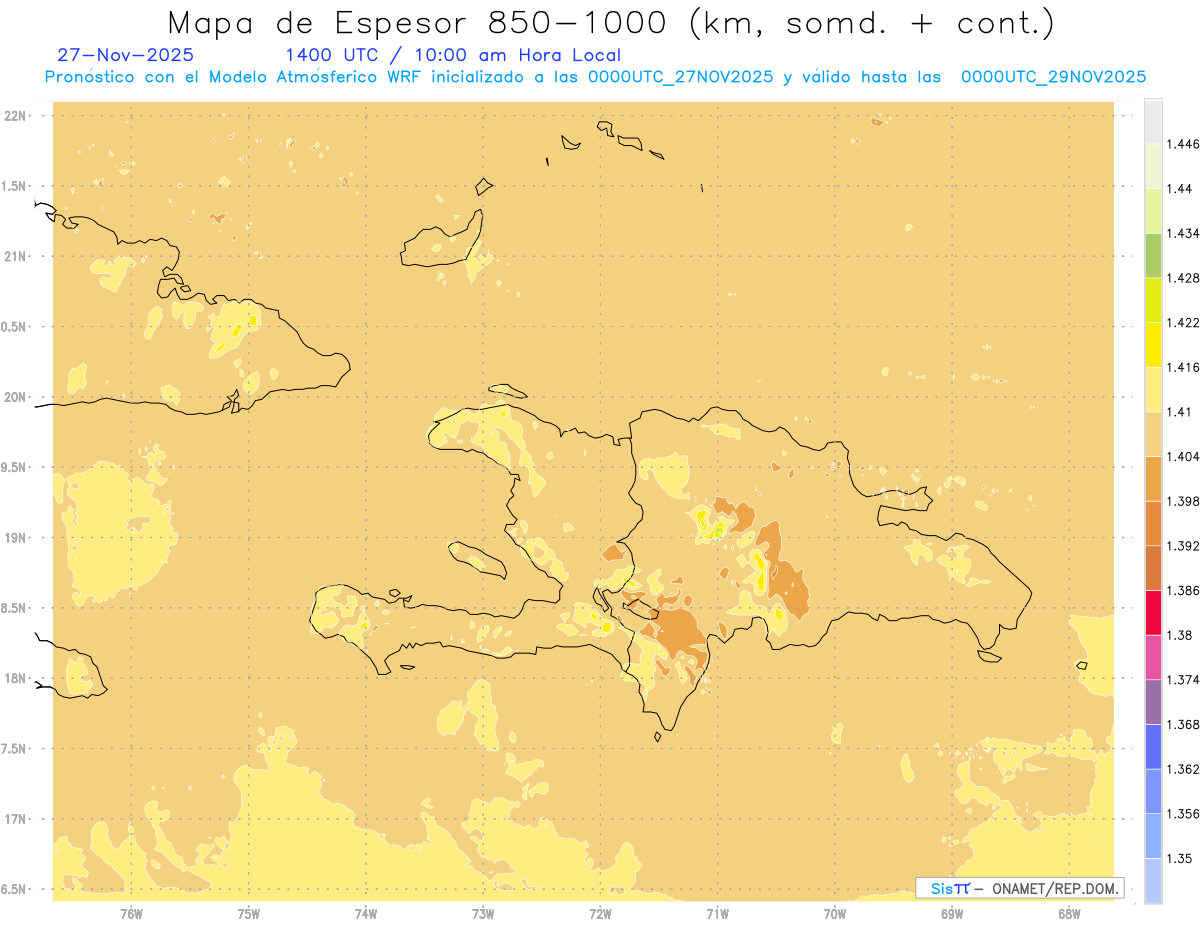
Task: Click the '1.428' colorbar value
Action: click(x=1185, y=278)
